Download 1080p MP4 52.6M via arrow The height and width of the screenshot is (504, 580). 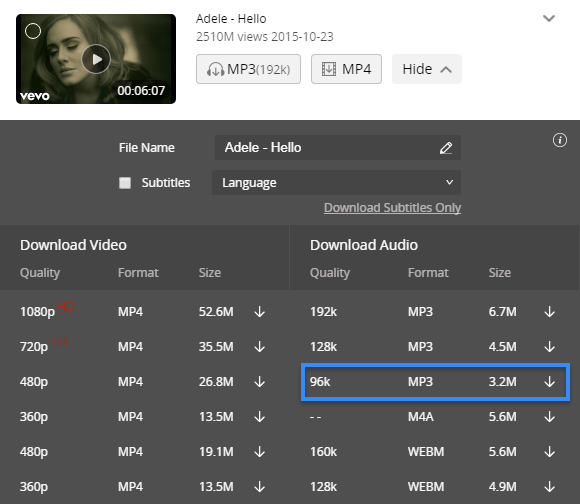click(260, 312)
